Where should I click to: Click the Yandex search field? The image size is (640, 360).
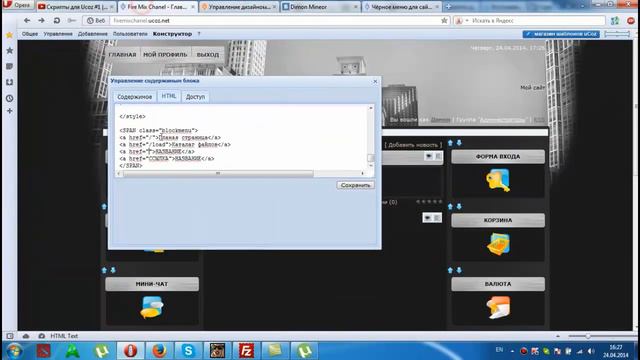pyautogui.click(x=537, y=20)
